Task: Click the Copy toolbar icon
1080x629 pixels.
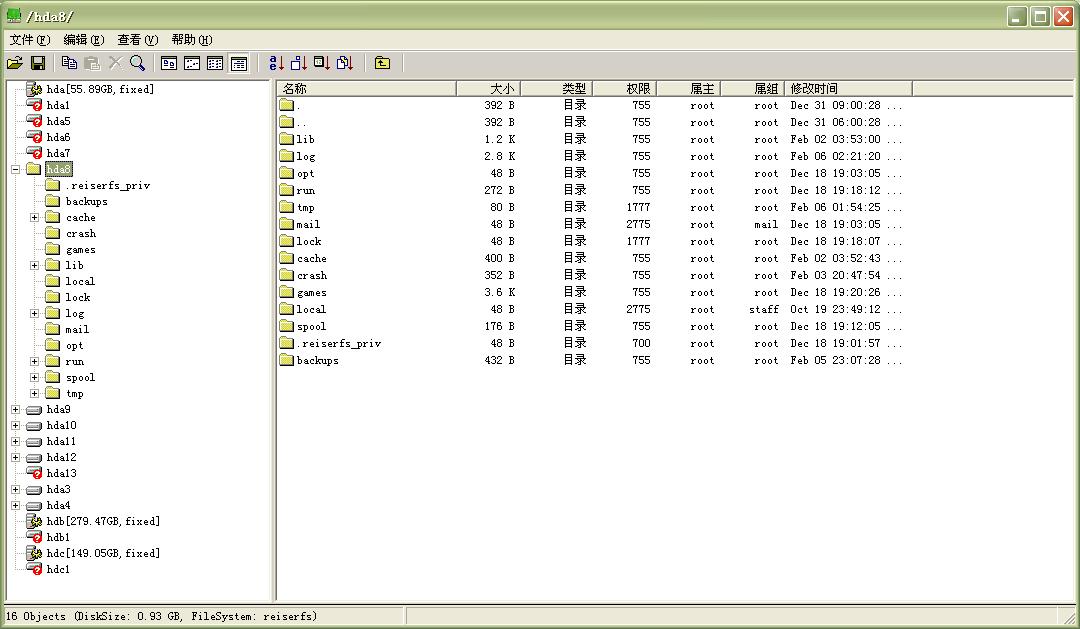Action: coord(69,63)
